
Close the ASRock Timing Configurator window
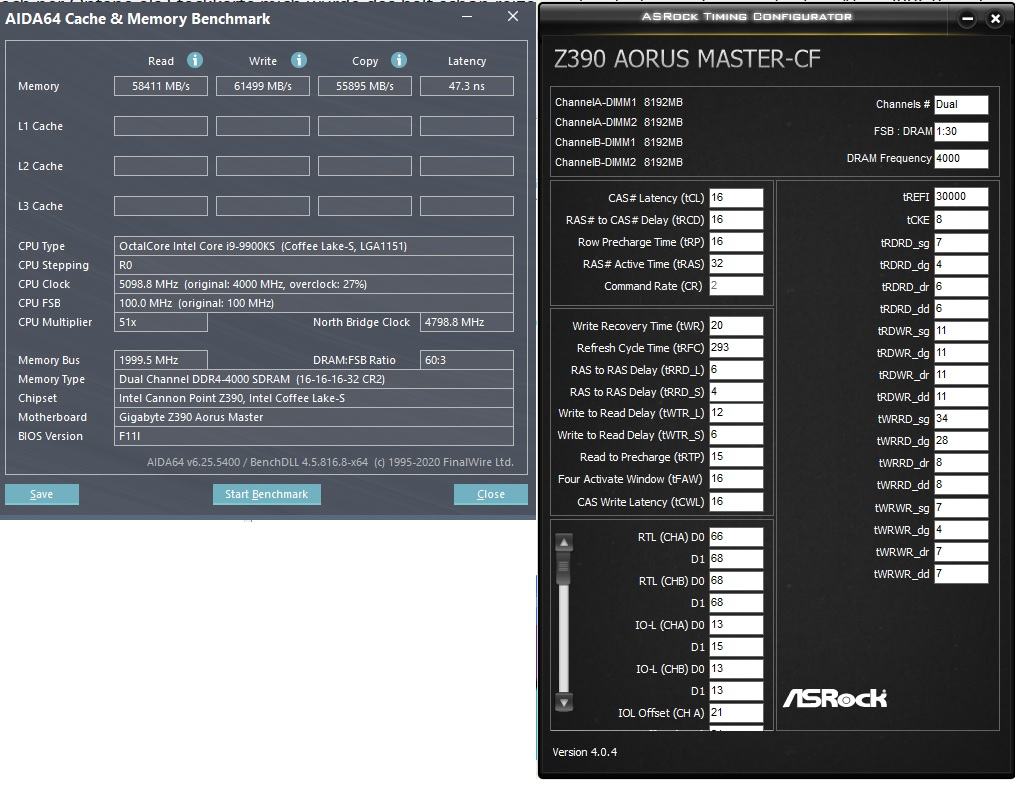[x=995, y=19]
